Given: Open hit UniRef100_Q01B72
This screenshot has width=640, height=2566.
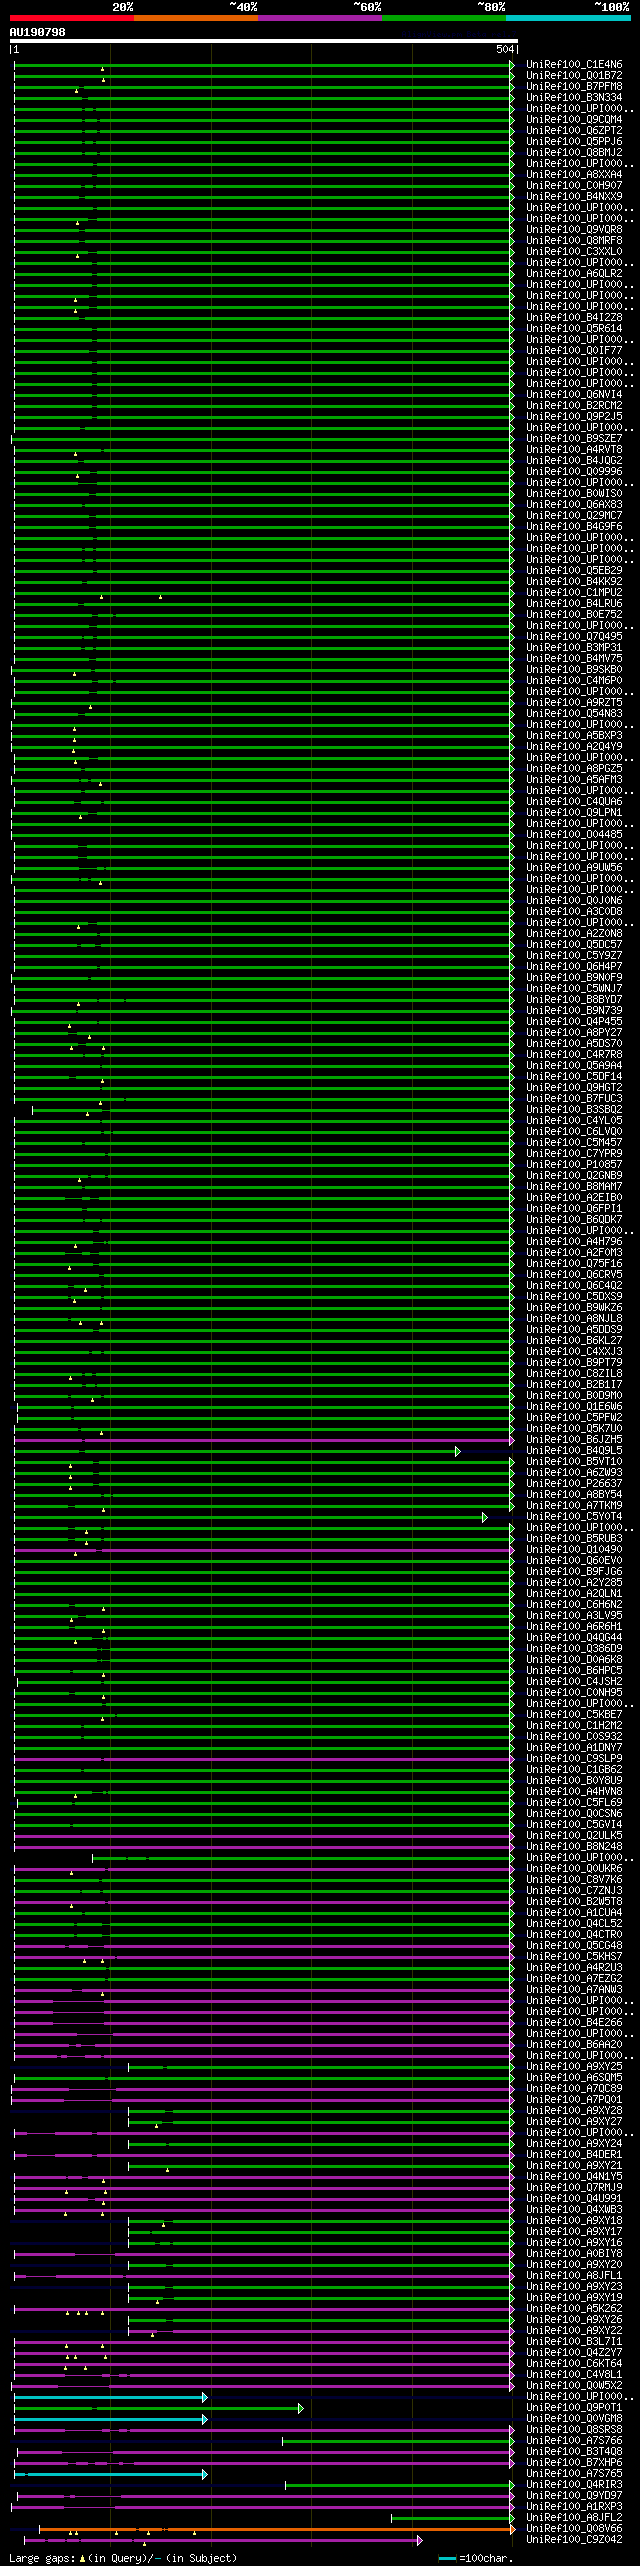Looking at the screenshot, I should pos(574,76).
